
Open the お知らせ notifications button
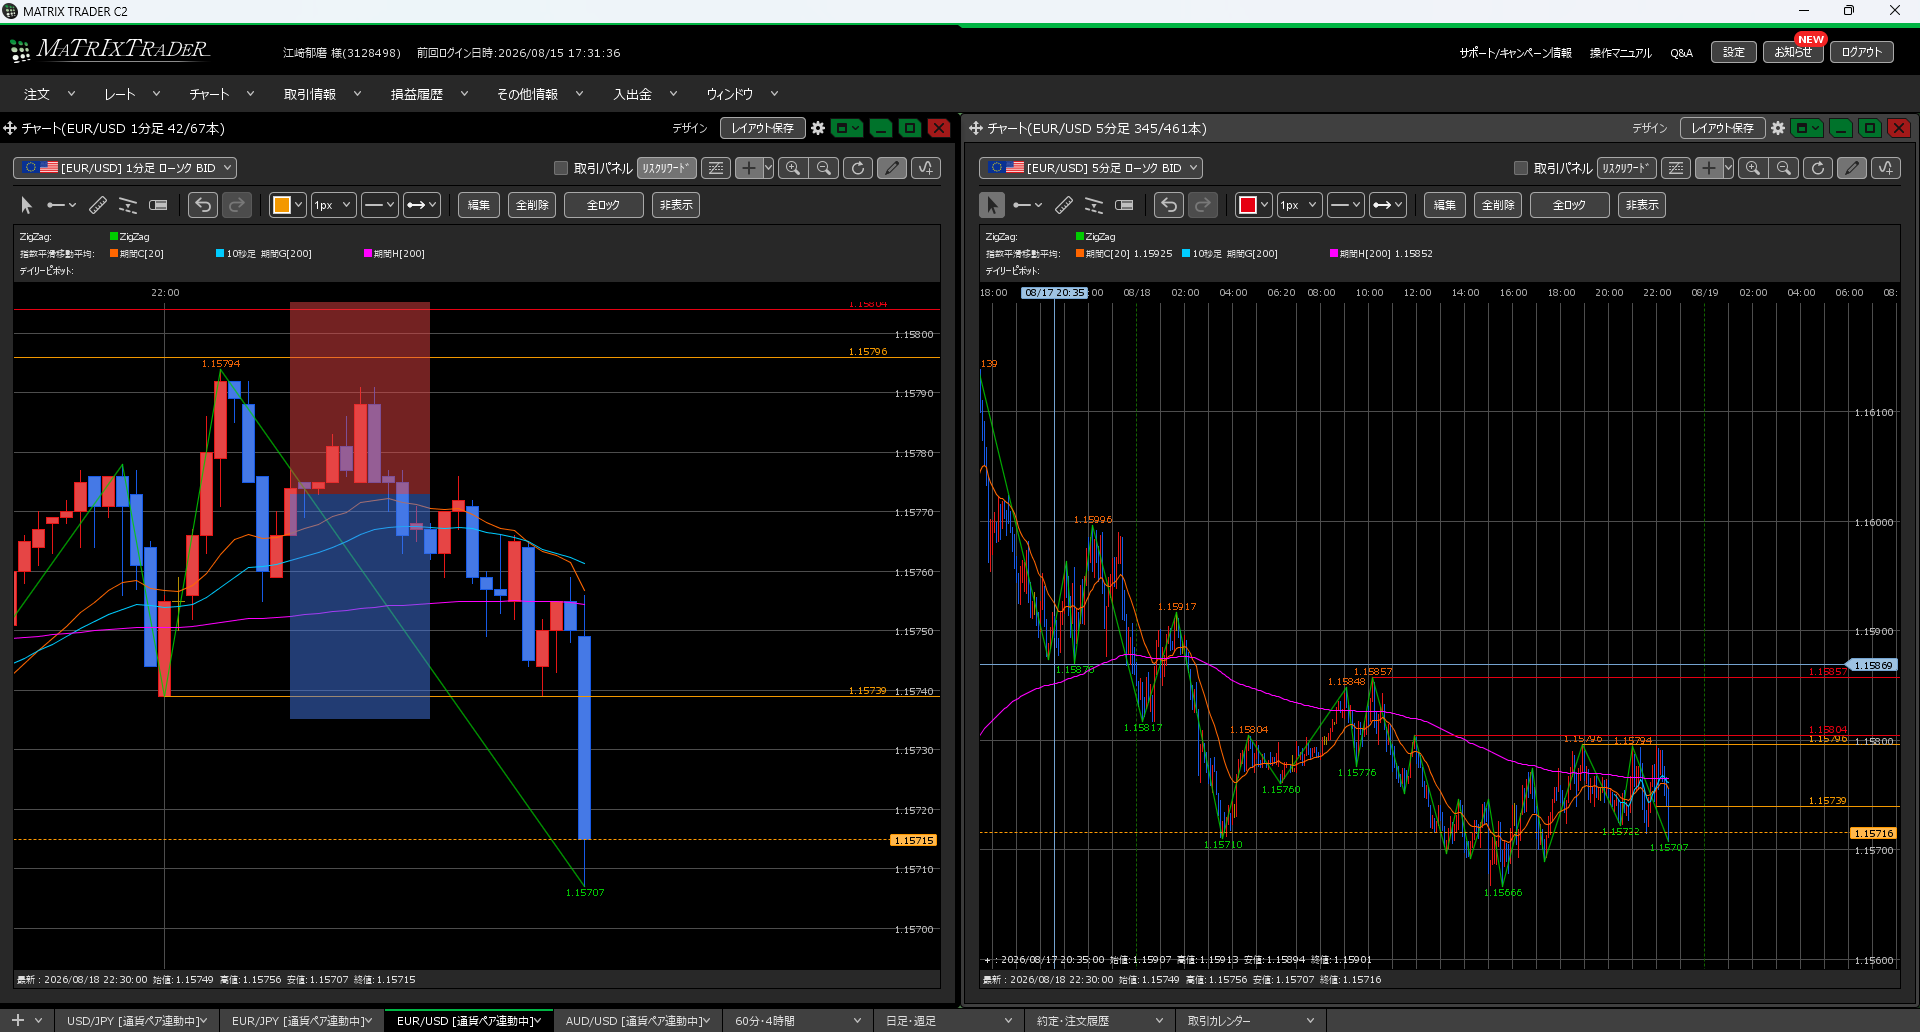tap(1793, 52)
